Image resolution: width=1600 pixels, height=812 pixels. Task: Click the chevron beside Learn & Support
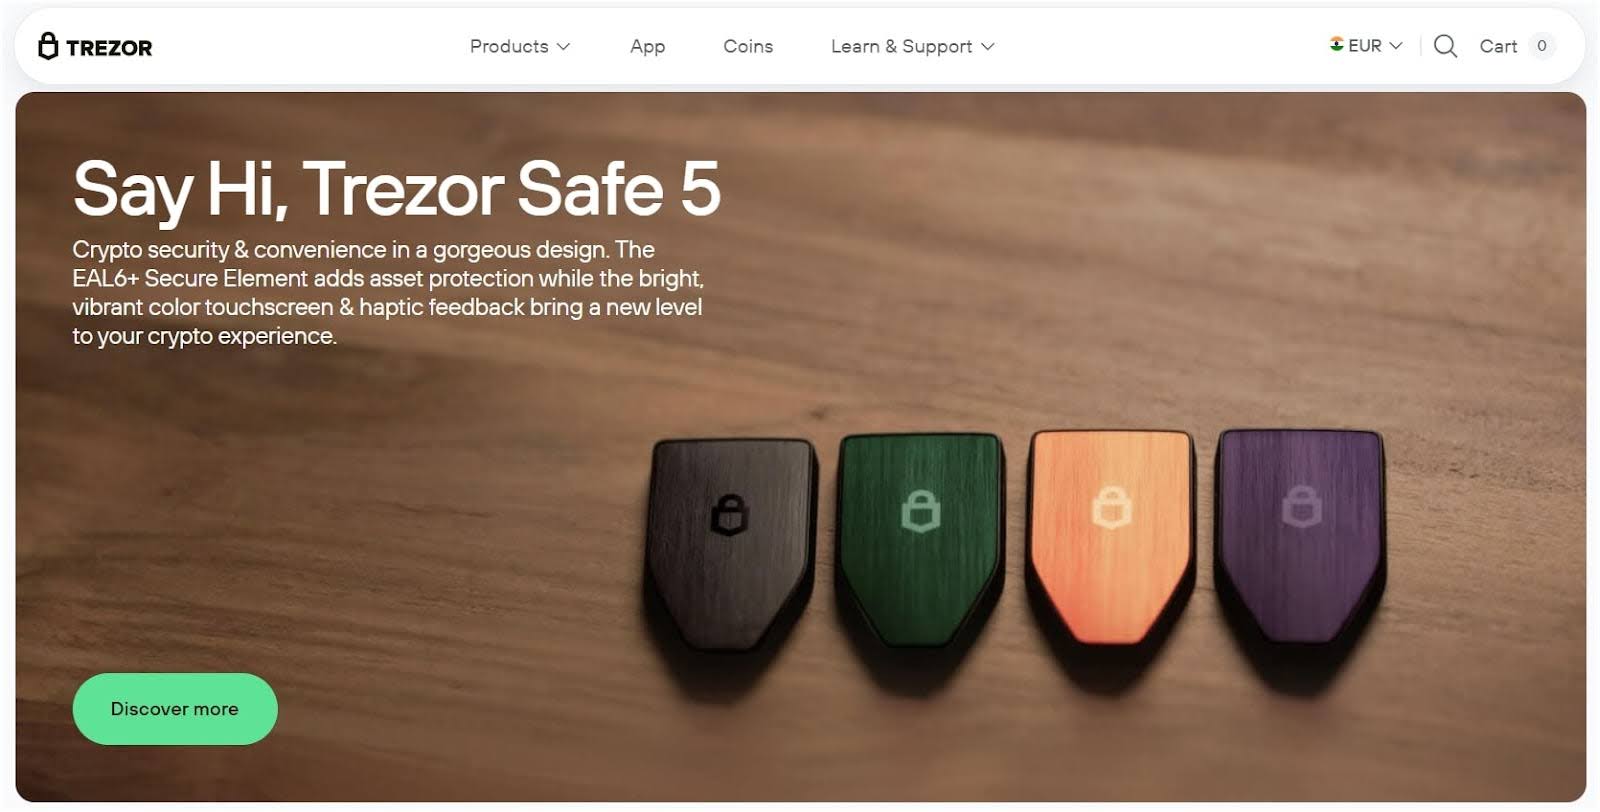click(988, 47)
